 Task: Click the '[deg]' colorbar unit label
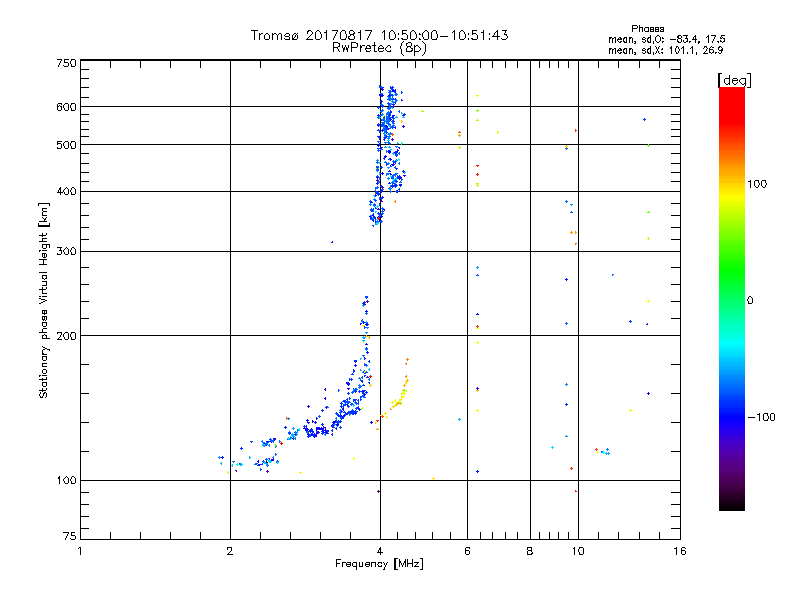point(734,80)
